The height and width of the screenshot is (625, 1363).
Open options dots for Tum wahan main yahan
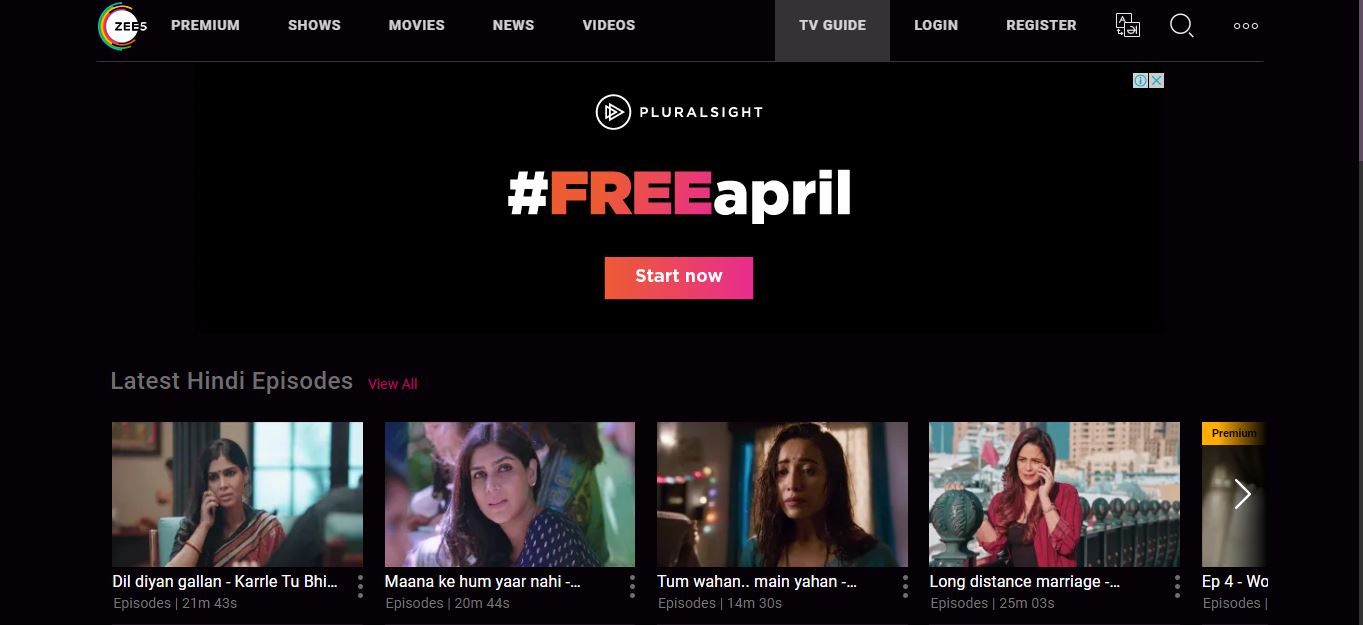pos(905,587)
